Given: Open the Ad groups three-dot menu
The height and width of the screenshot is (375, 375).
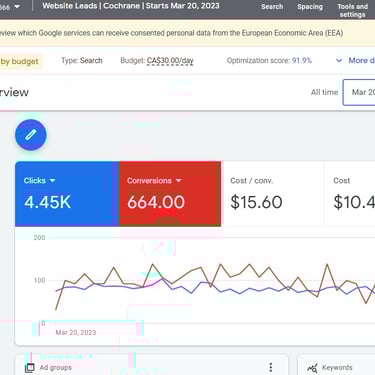Looking at the screenshot, I should (271, 367).
